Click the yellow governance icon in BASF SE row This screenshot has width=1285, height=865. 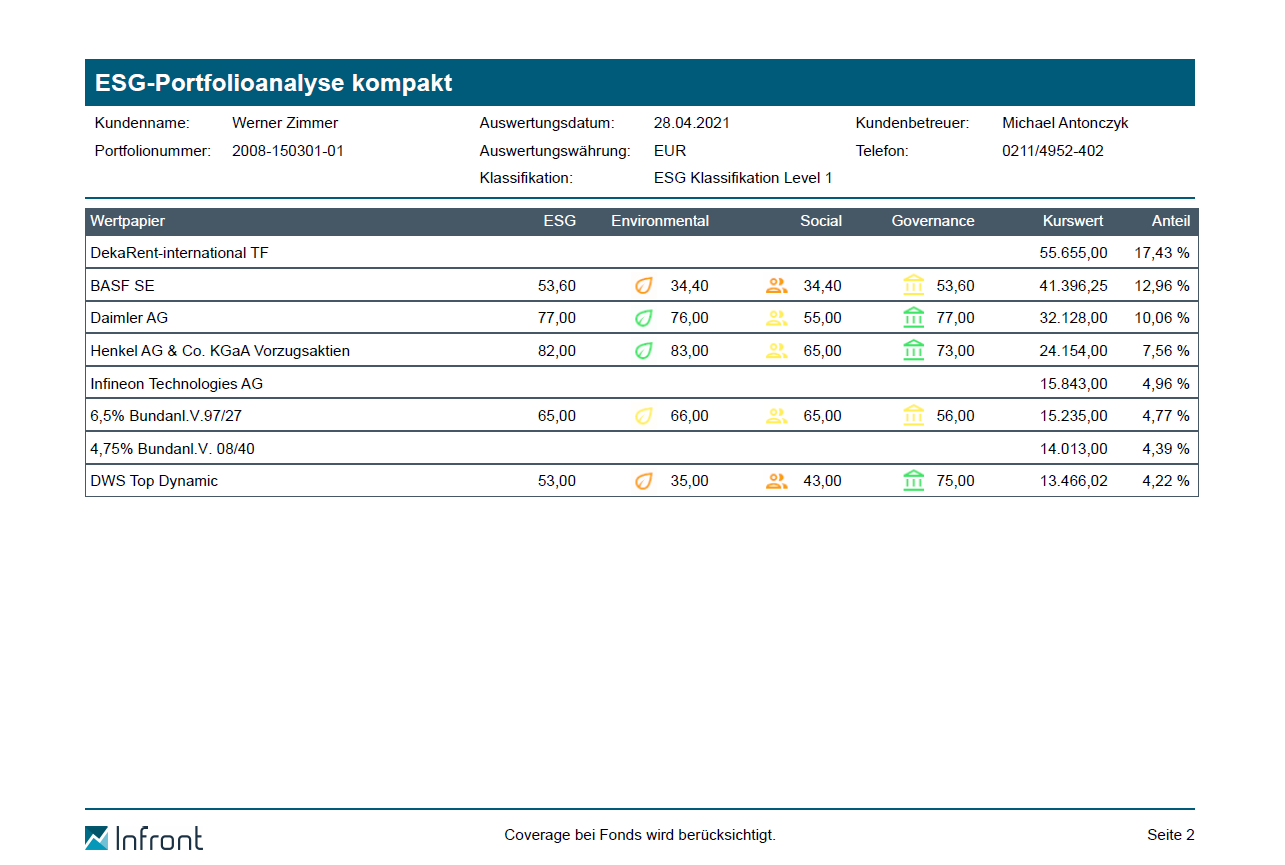tap(913, 286)
